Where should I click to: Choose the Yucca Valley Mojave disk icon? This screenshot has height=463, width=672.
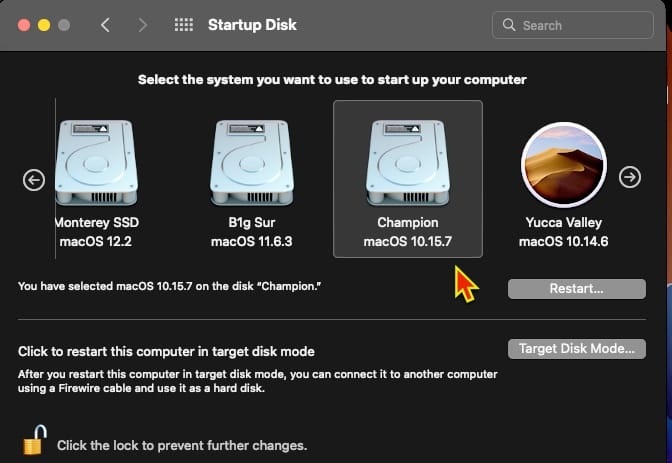tap(564, 165)
